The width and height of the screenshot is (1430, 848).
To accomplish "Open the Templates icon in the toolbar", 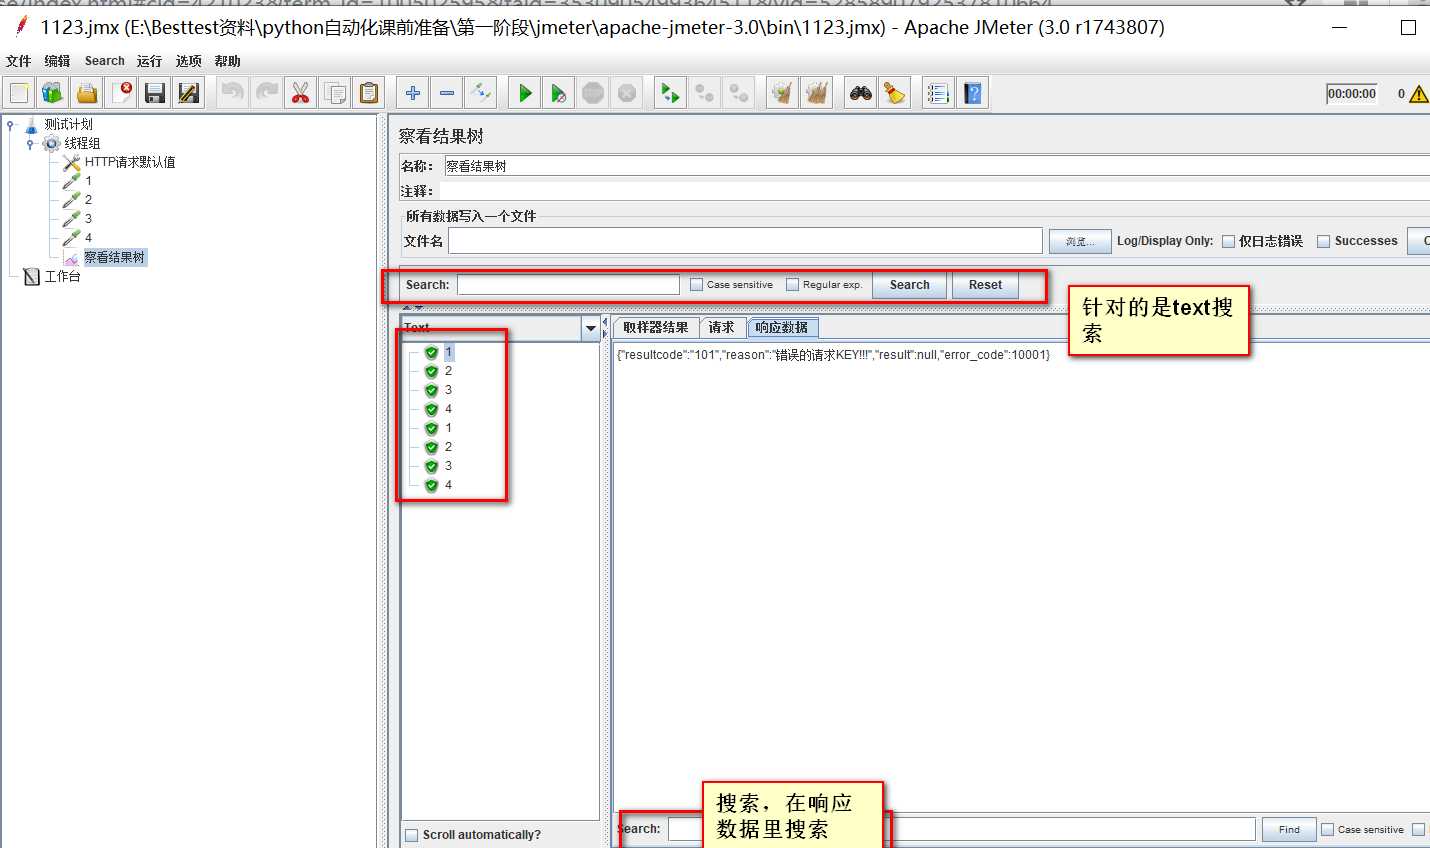I will pyautogui.click(x=53, y=93).
